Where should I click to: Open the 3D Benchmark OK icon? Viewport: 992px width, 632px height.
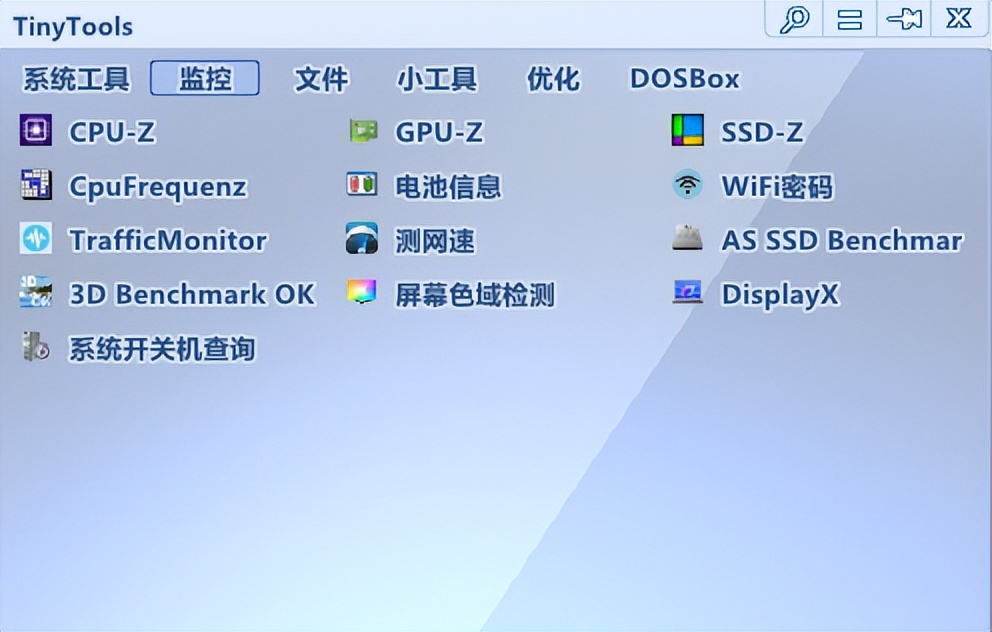click(x=36, y=292)
